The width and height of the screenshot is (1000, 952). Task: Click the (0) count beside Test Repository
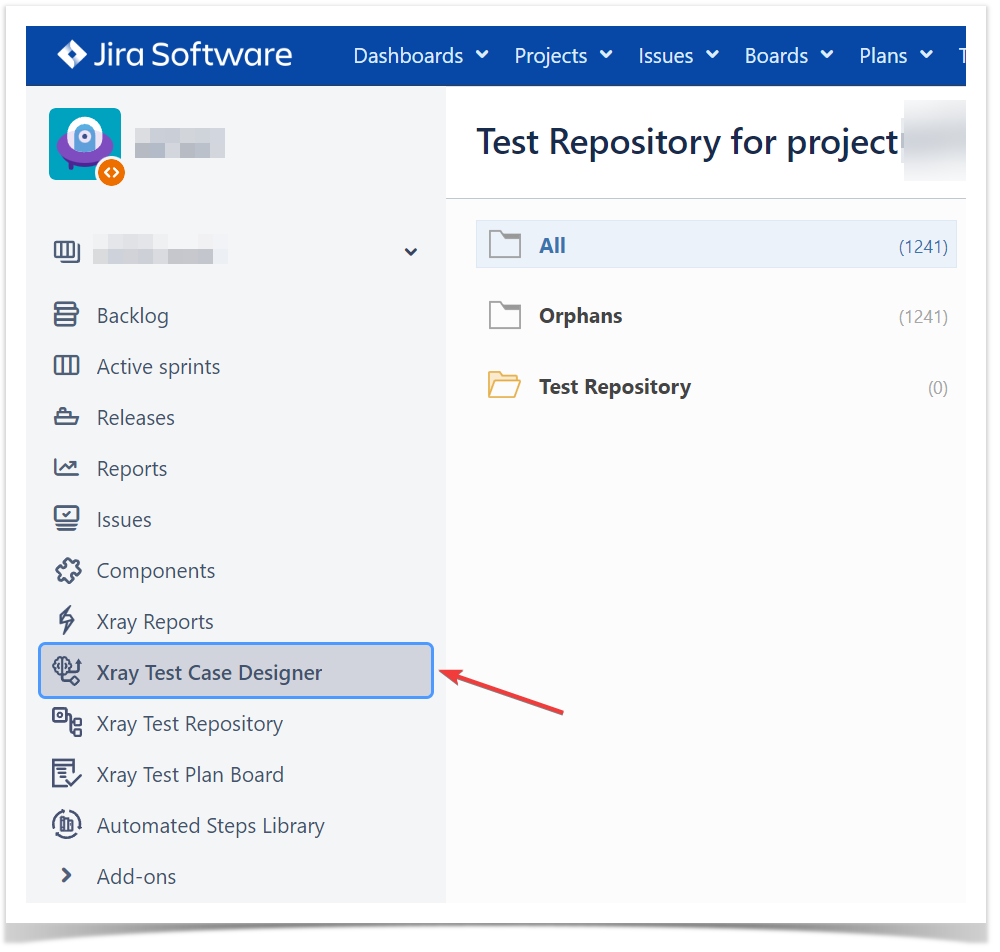[x=938, y=388]
